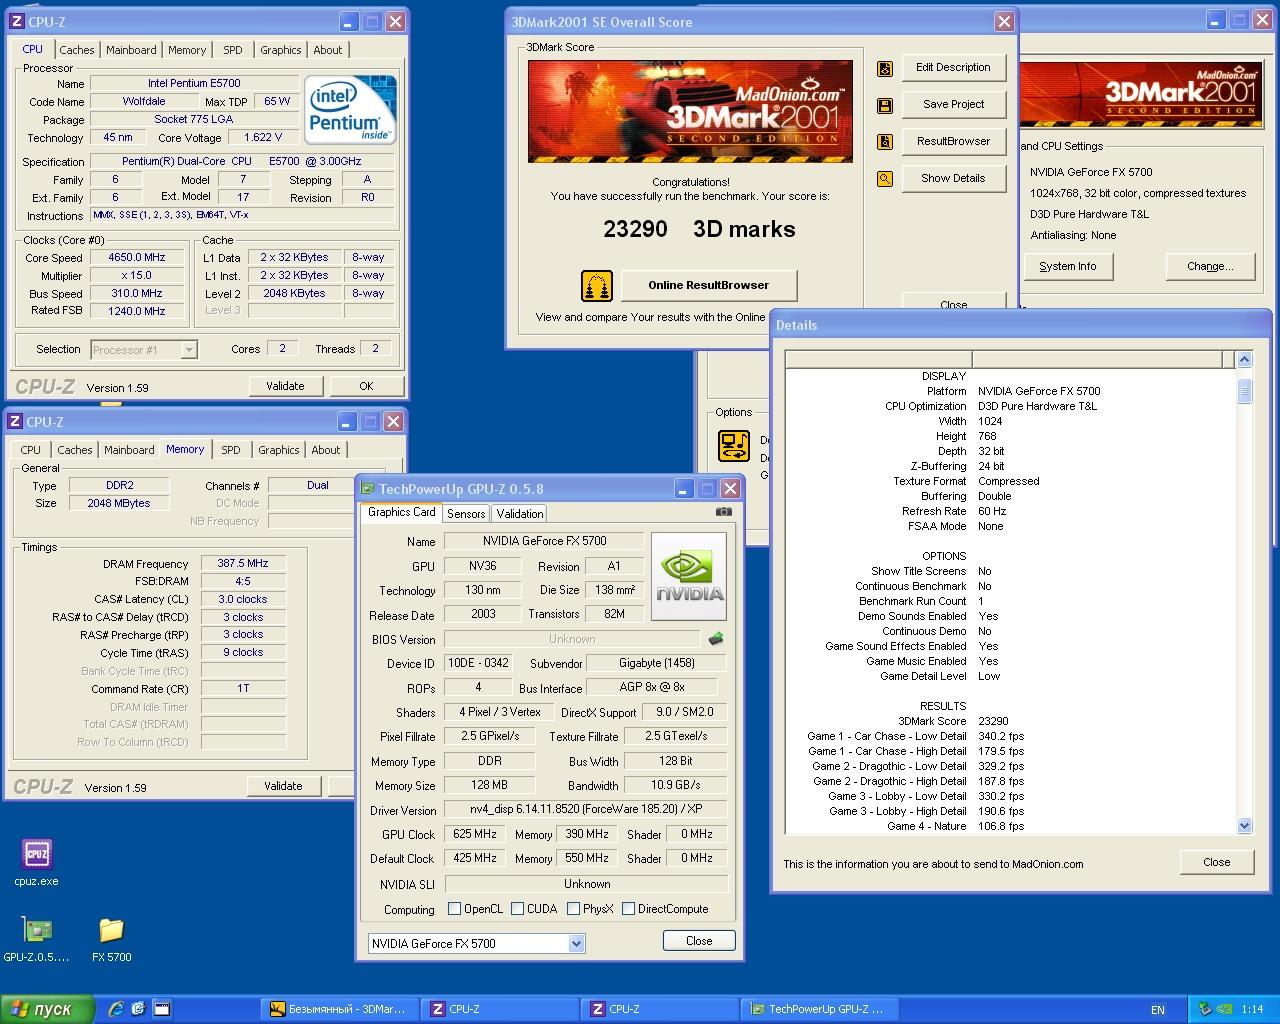This screenshot has height=1024, width=1280.
Task: Click the DRAM Frequency value 387.5 MHz
Action: (x=243, y=564)
